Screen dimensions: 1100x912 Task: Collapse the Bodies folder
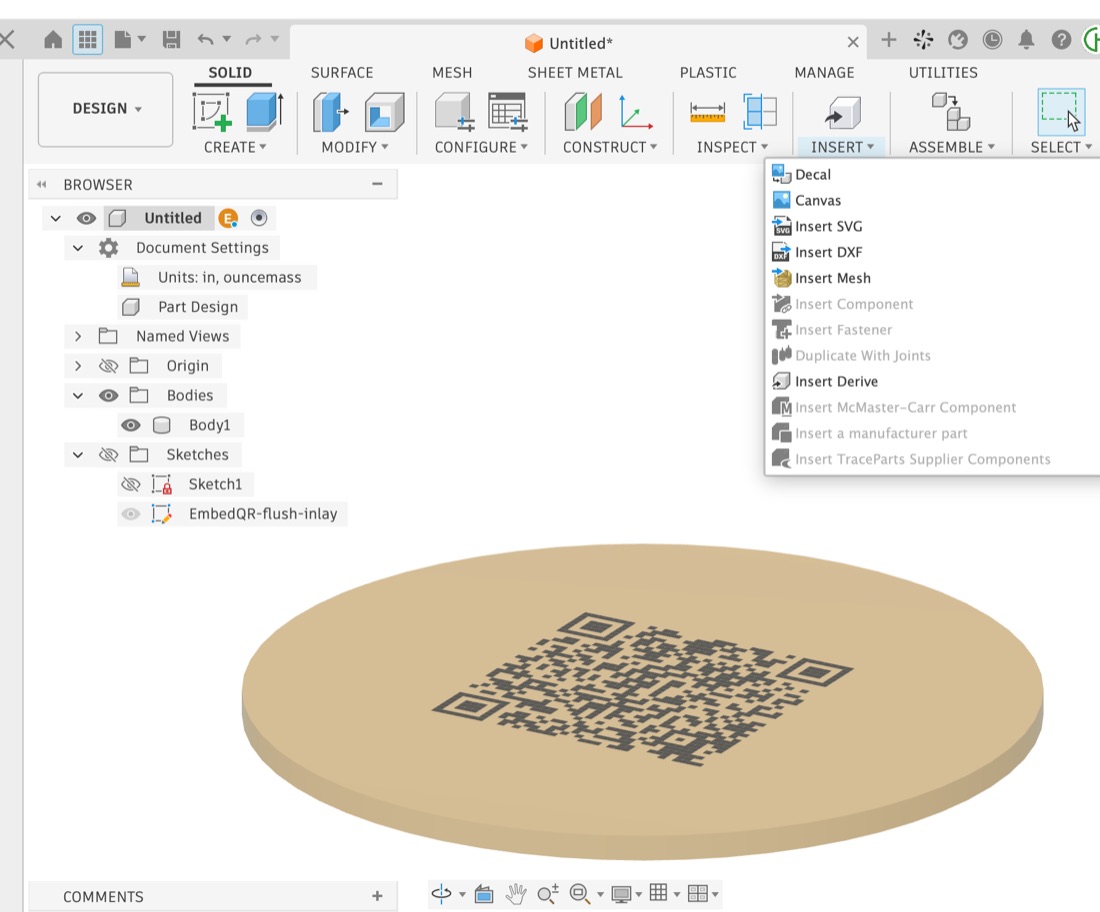(x=78, y=396)
